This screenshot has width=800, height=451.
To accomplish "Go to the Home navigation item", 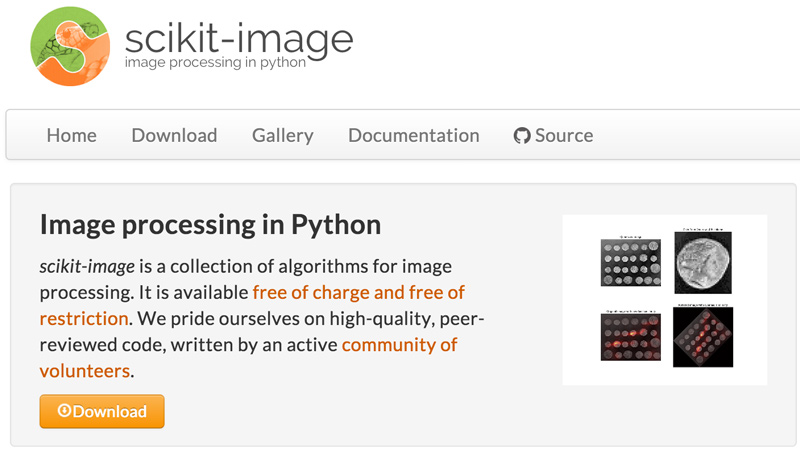I will click(x=72, y=136).
